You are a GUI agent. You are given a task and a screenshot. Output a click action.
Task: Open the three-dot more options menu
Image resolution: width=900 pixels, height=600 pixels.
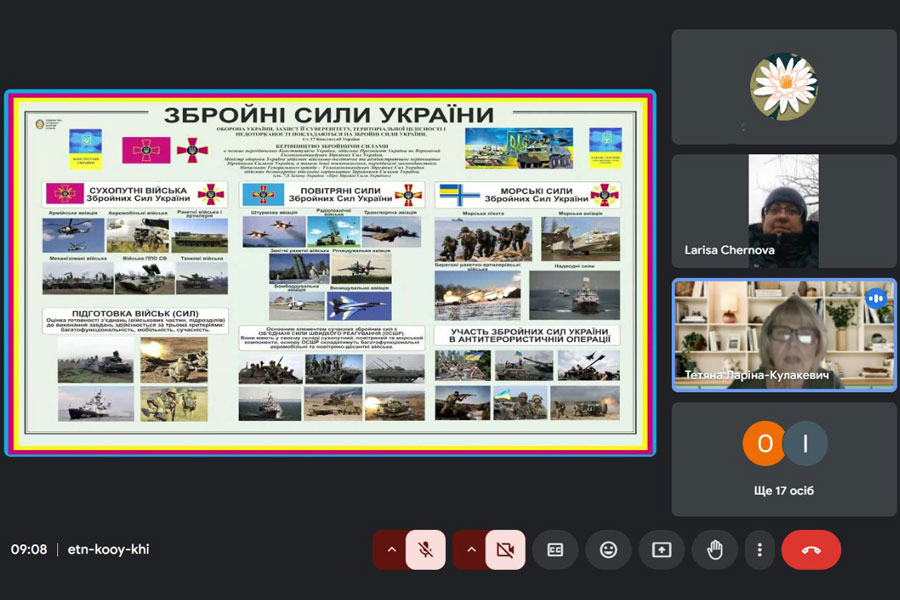[x=759, y=550]
